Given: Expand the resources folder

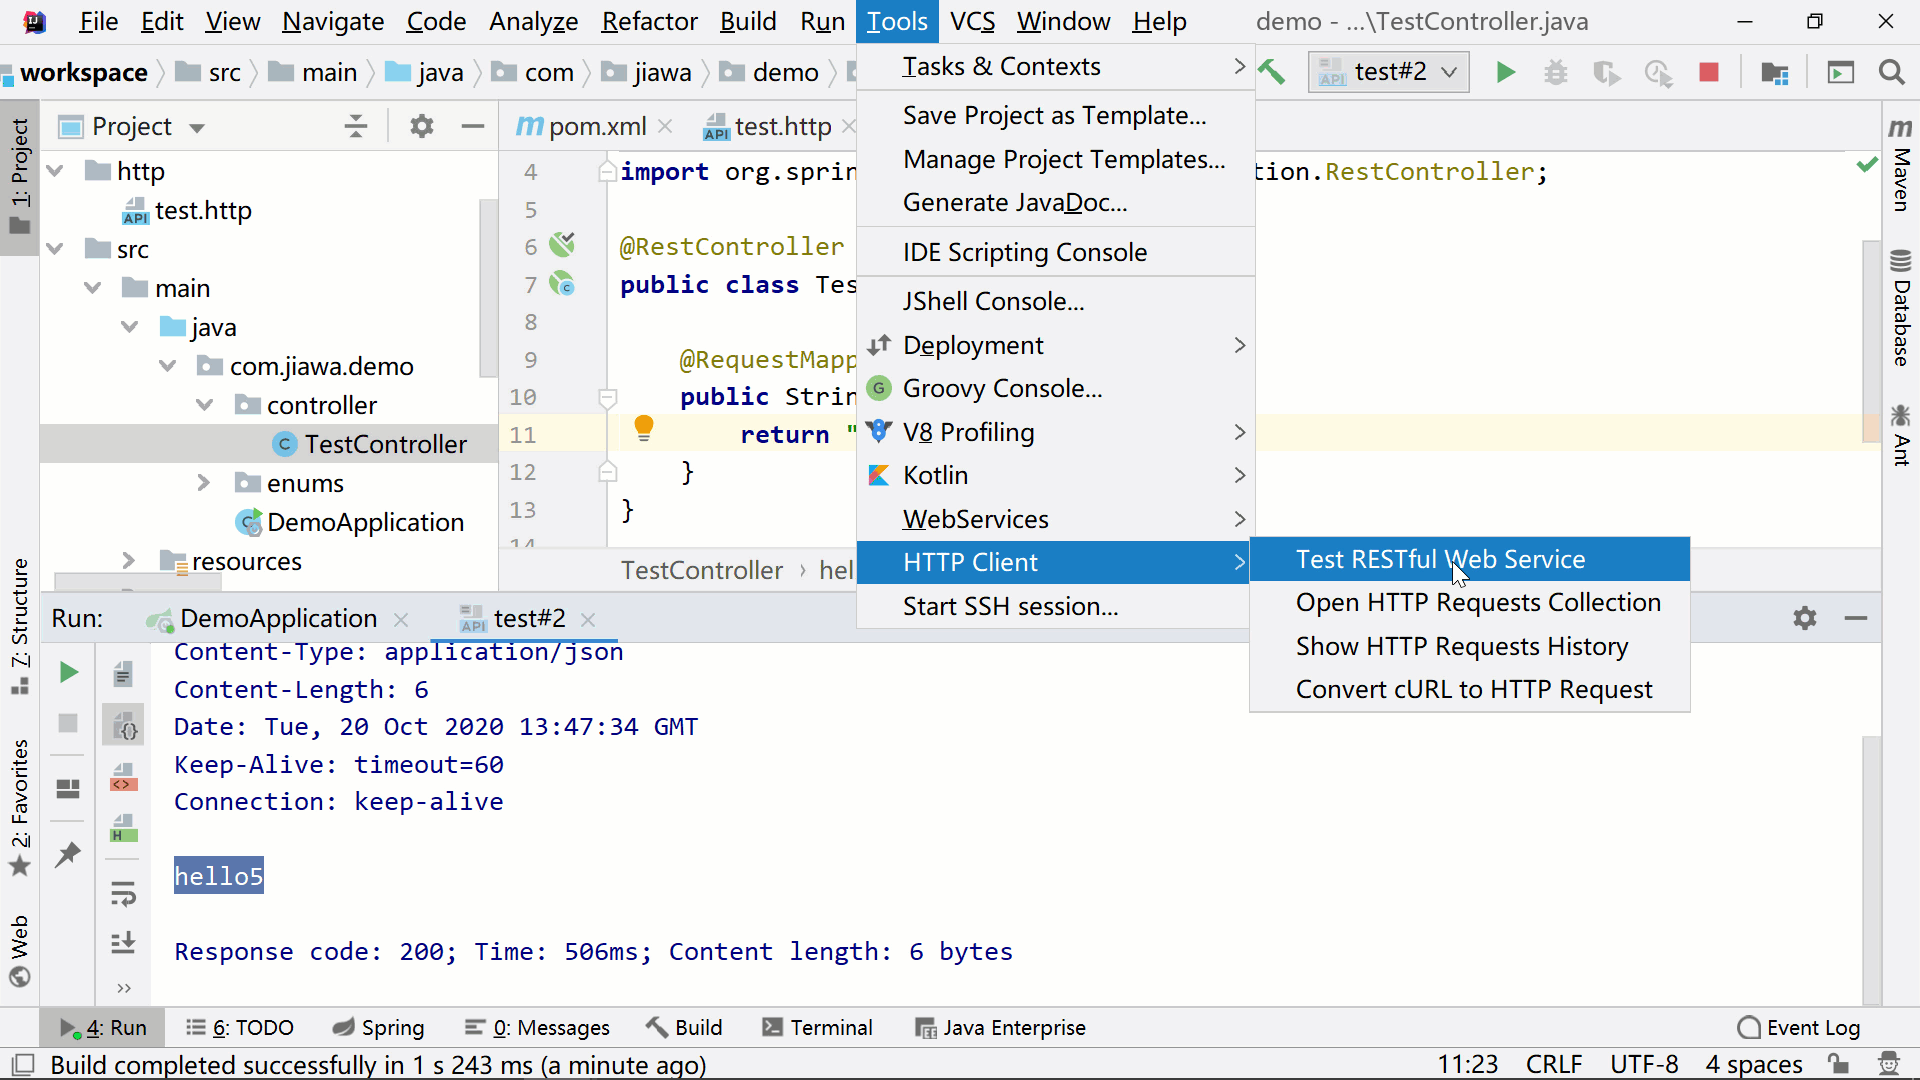Looking at the screenshot, I should (128, 561).
